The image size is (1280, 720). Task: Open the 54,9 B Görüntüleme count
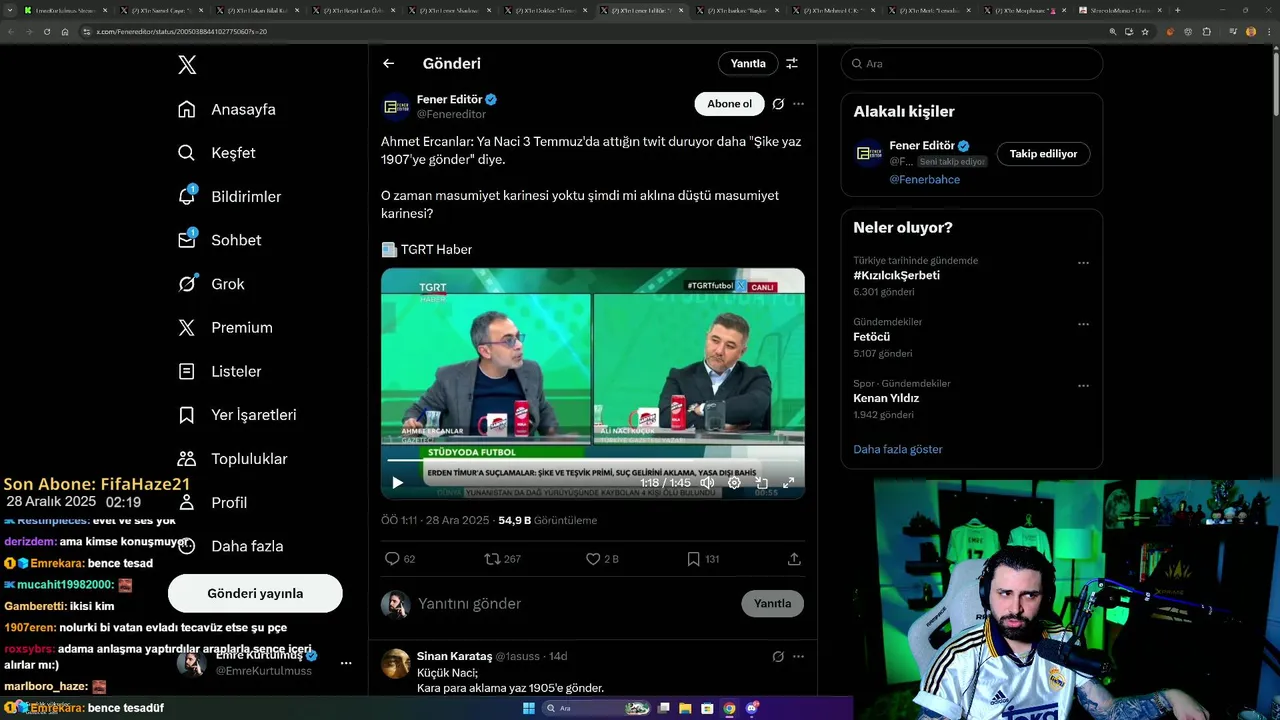tap(548, 520)
